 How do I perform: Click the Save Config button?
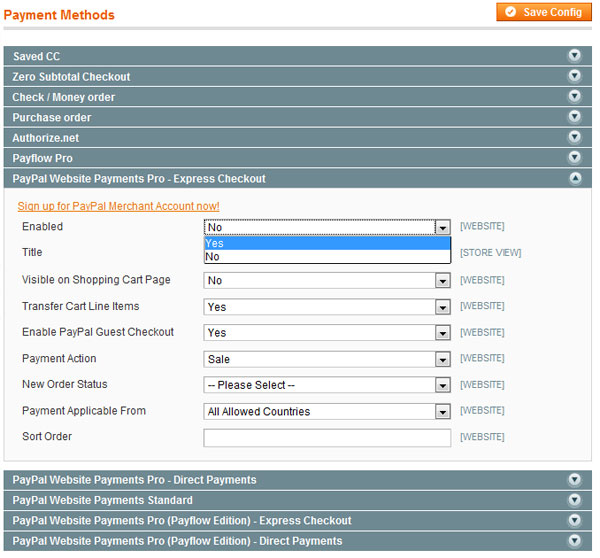543,12
